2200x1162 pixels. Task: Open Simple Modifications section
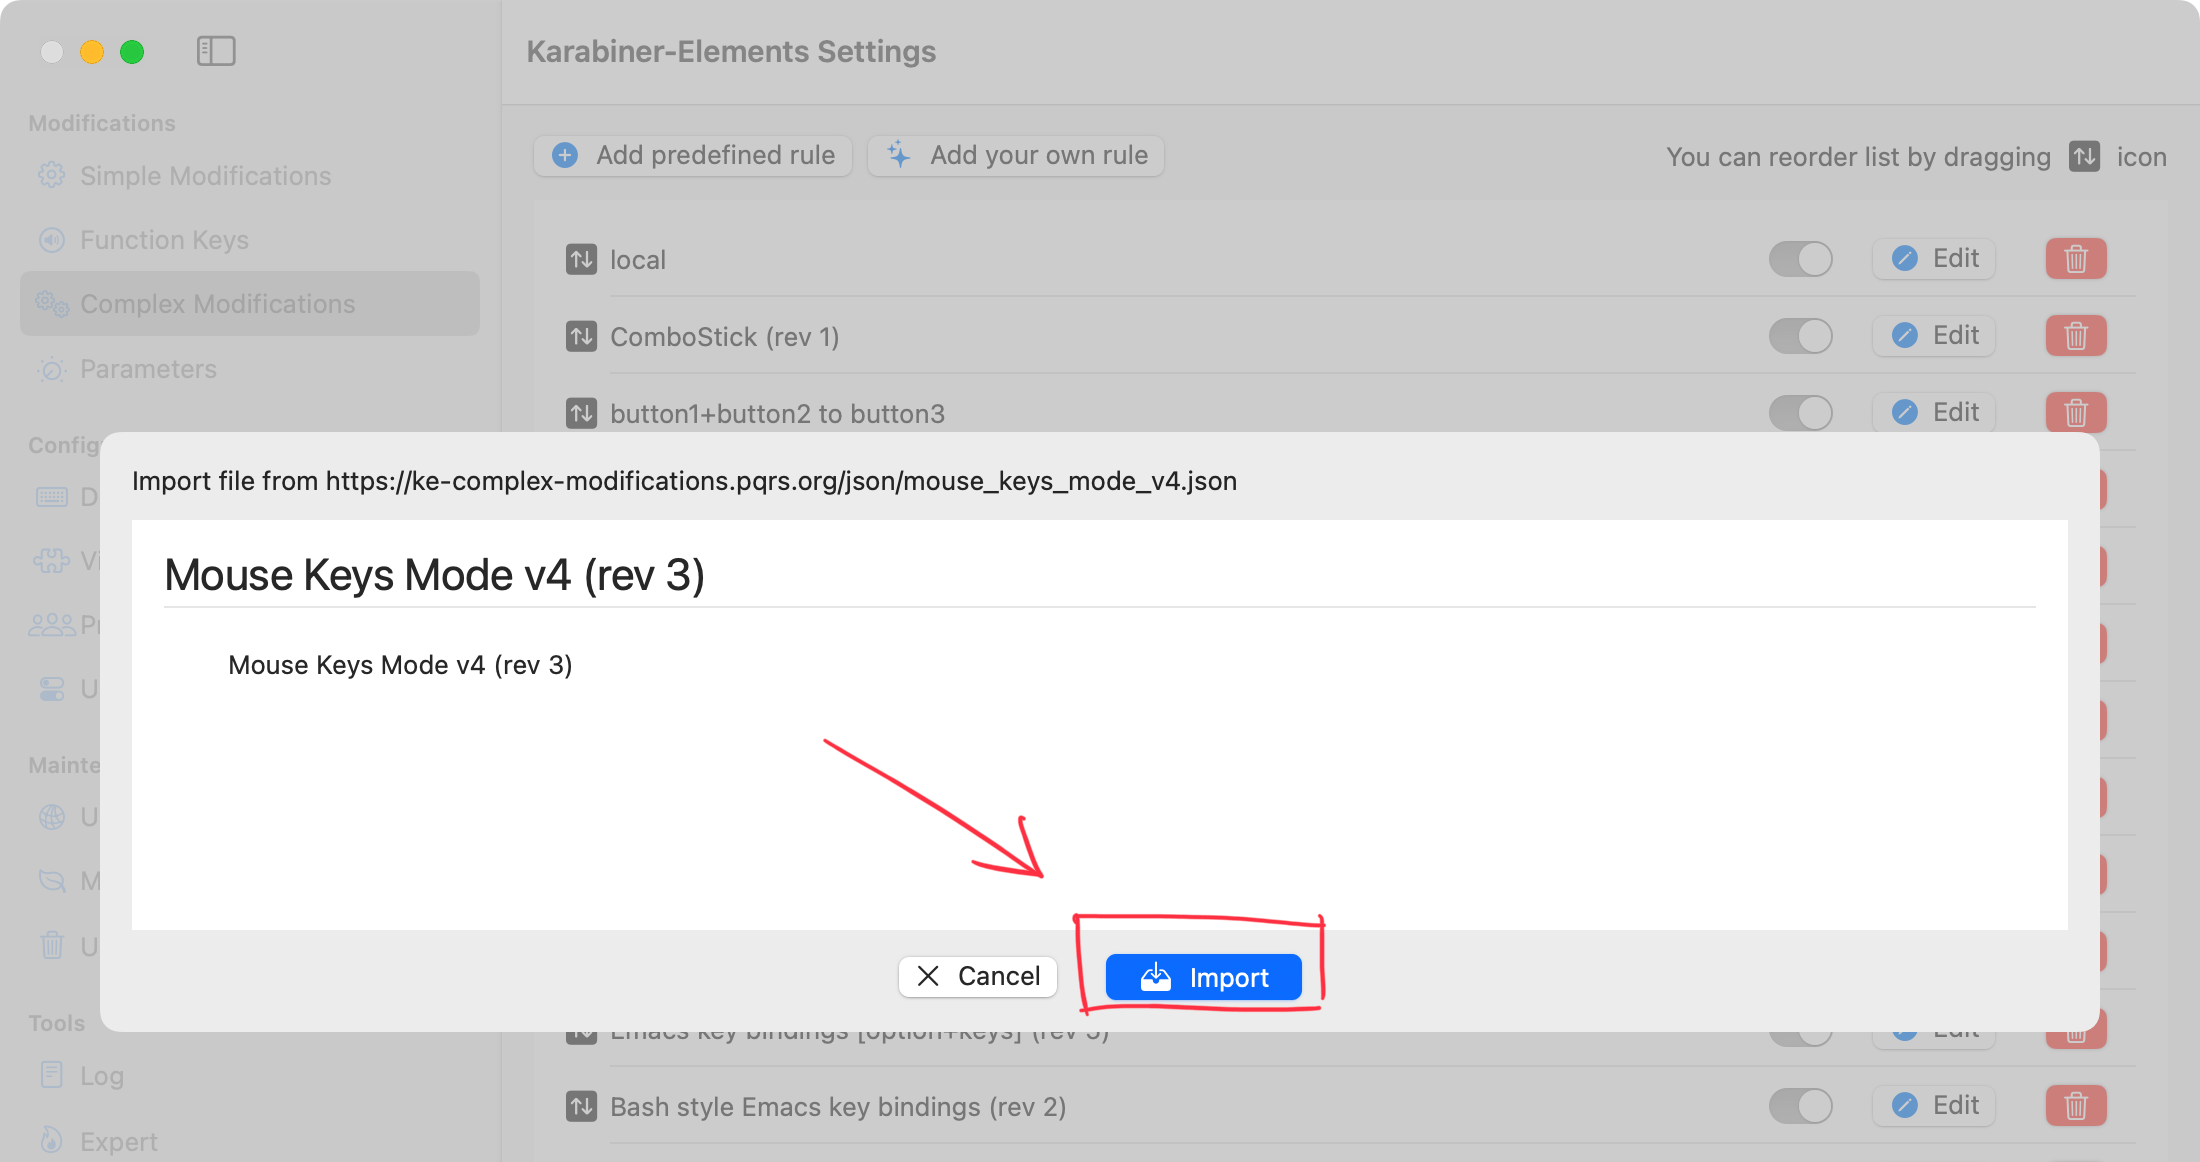point(250,176)
